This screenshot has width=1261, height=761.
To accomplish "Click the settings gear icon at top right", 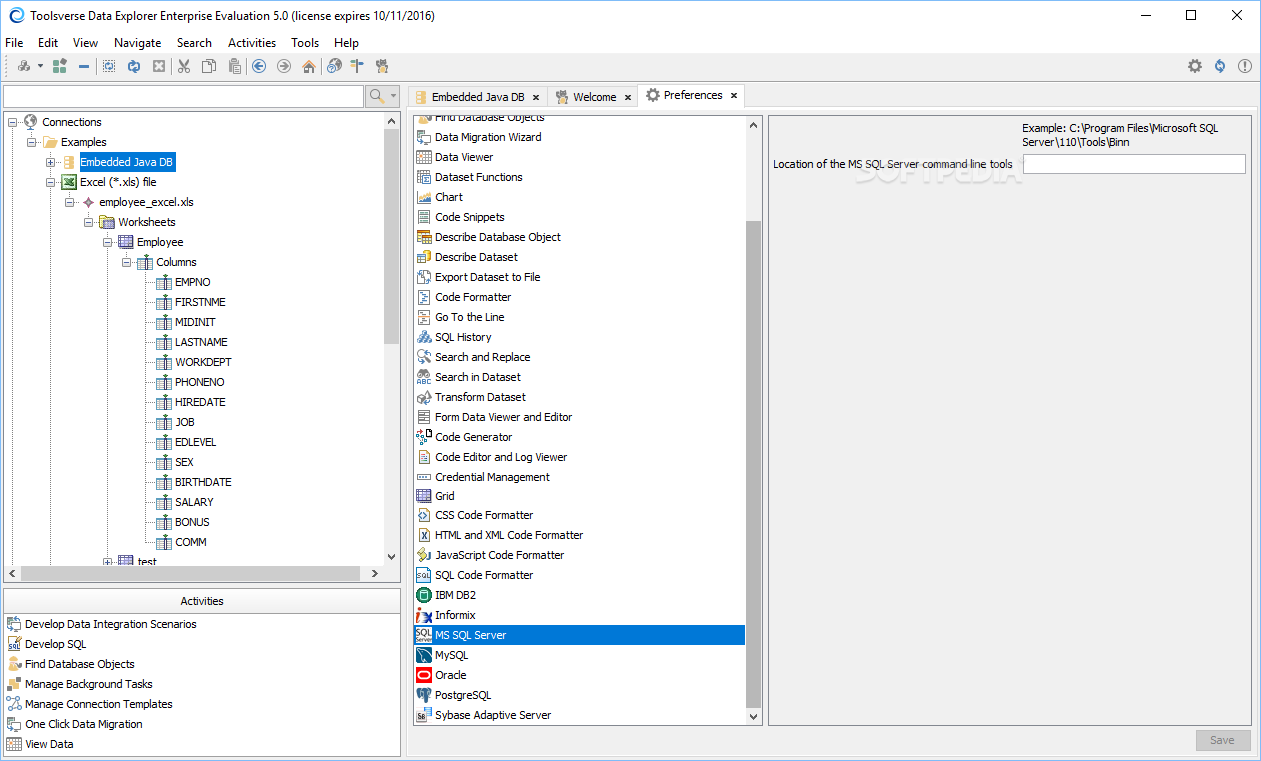I will 1195,66.
